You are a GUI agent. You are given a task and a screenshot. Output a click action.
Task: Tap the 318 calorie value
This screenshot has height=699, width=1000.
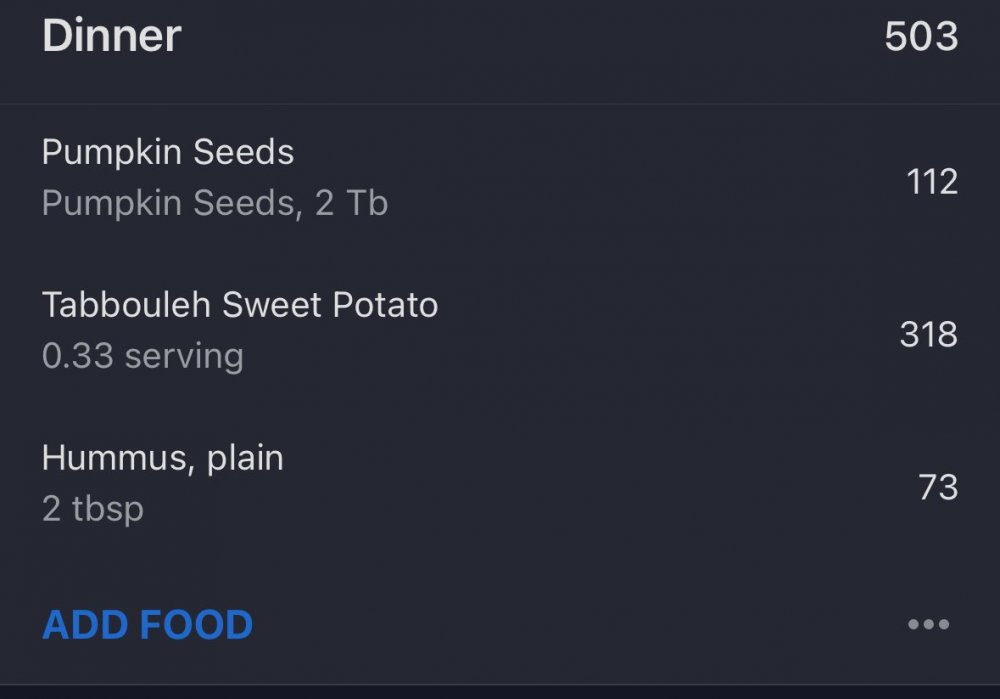point(928,334)
